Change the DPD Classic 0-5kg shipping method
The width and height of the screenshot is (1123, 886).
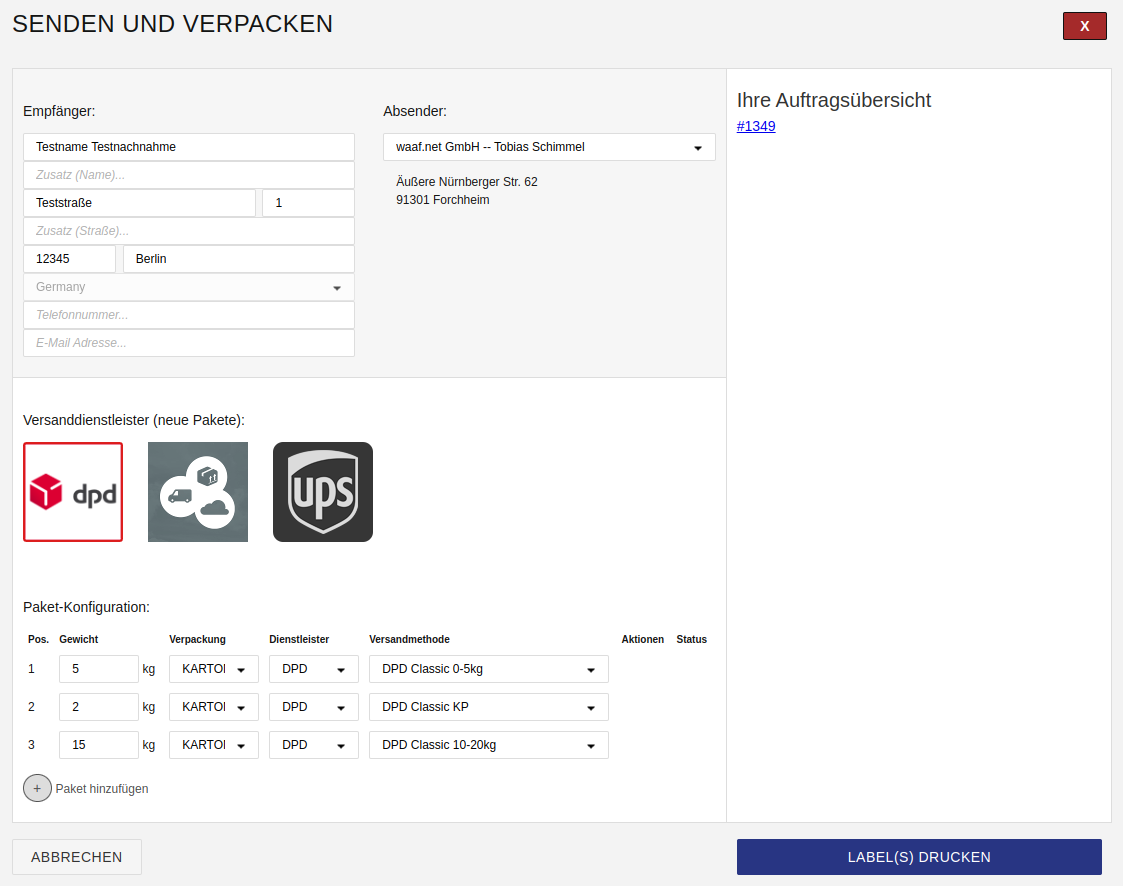coord(489,669)
